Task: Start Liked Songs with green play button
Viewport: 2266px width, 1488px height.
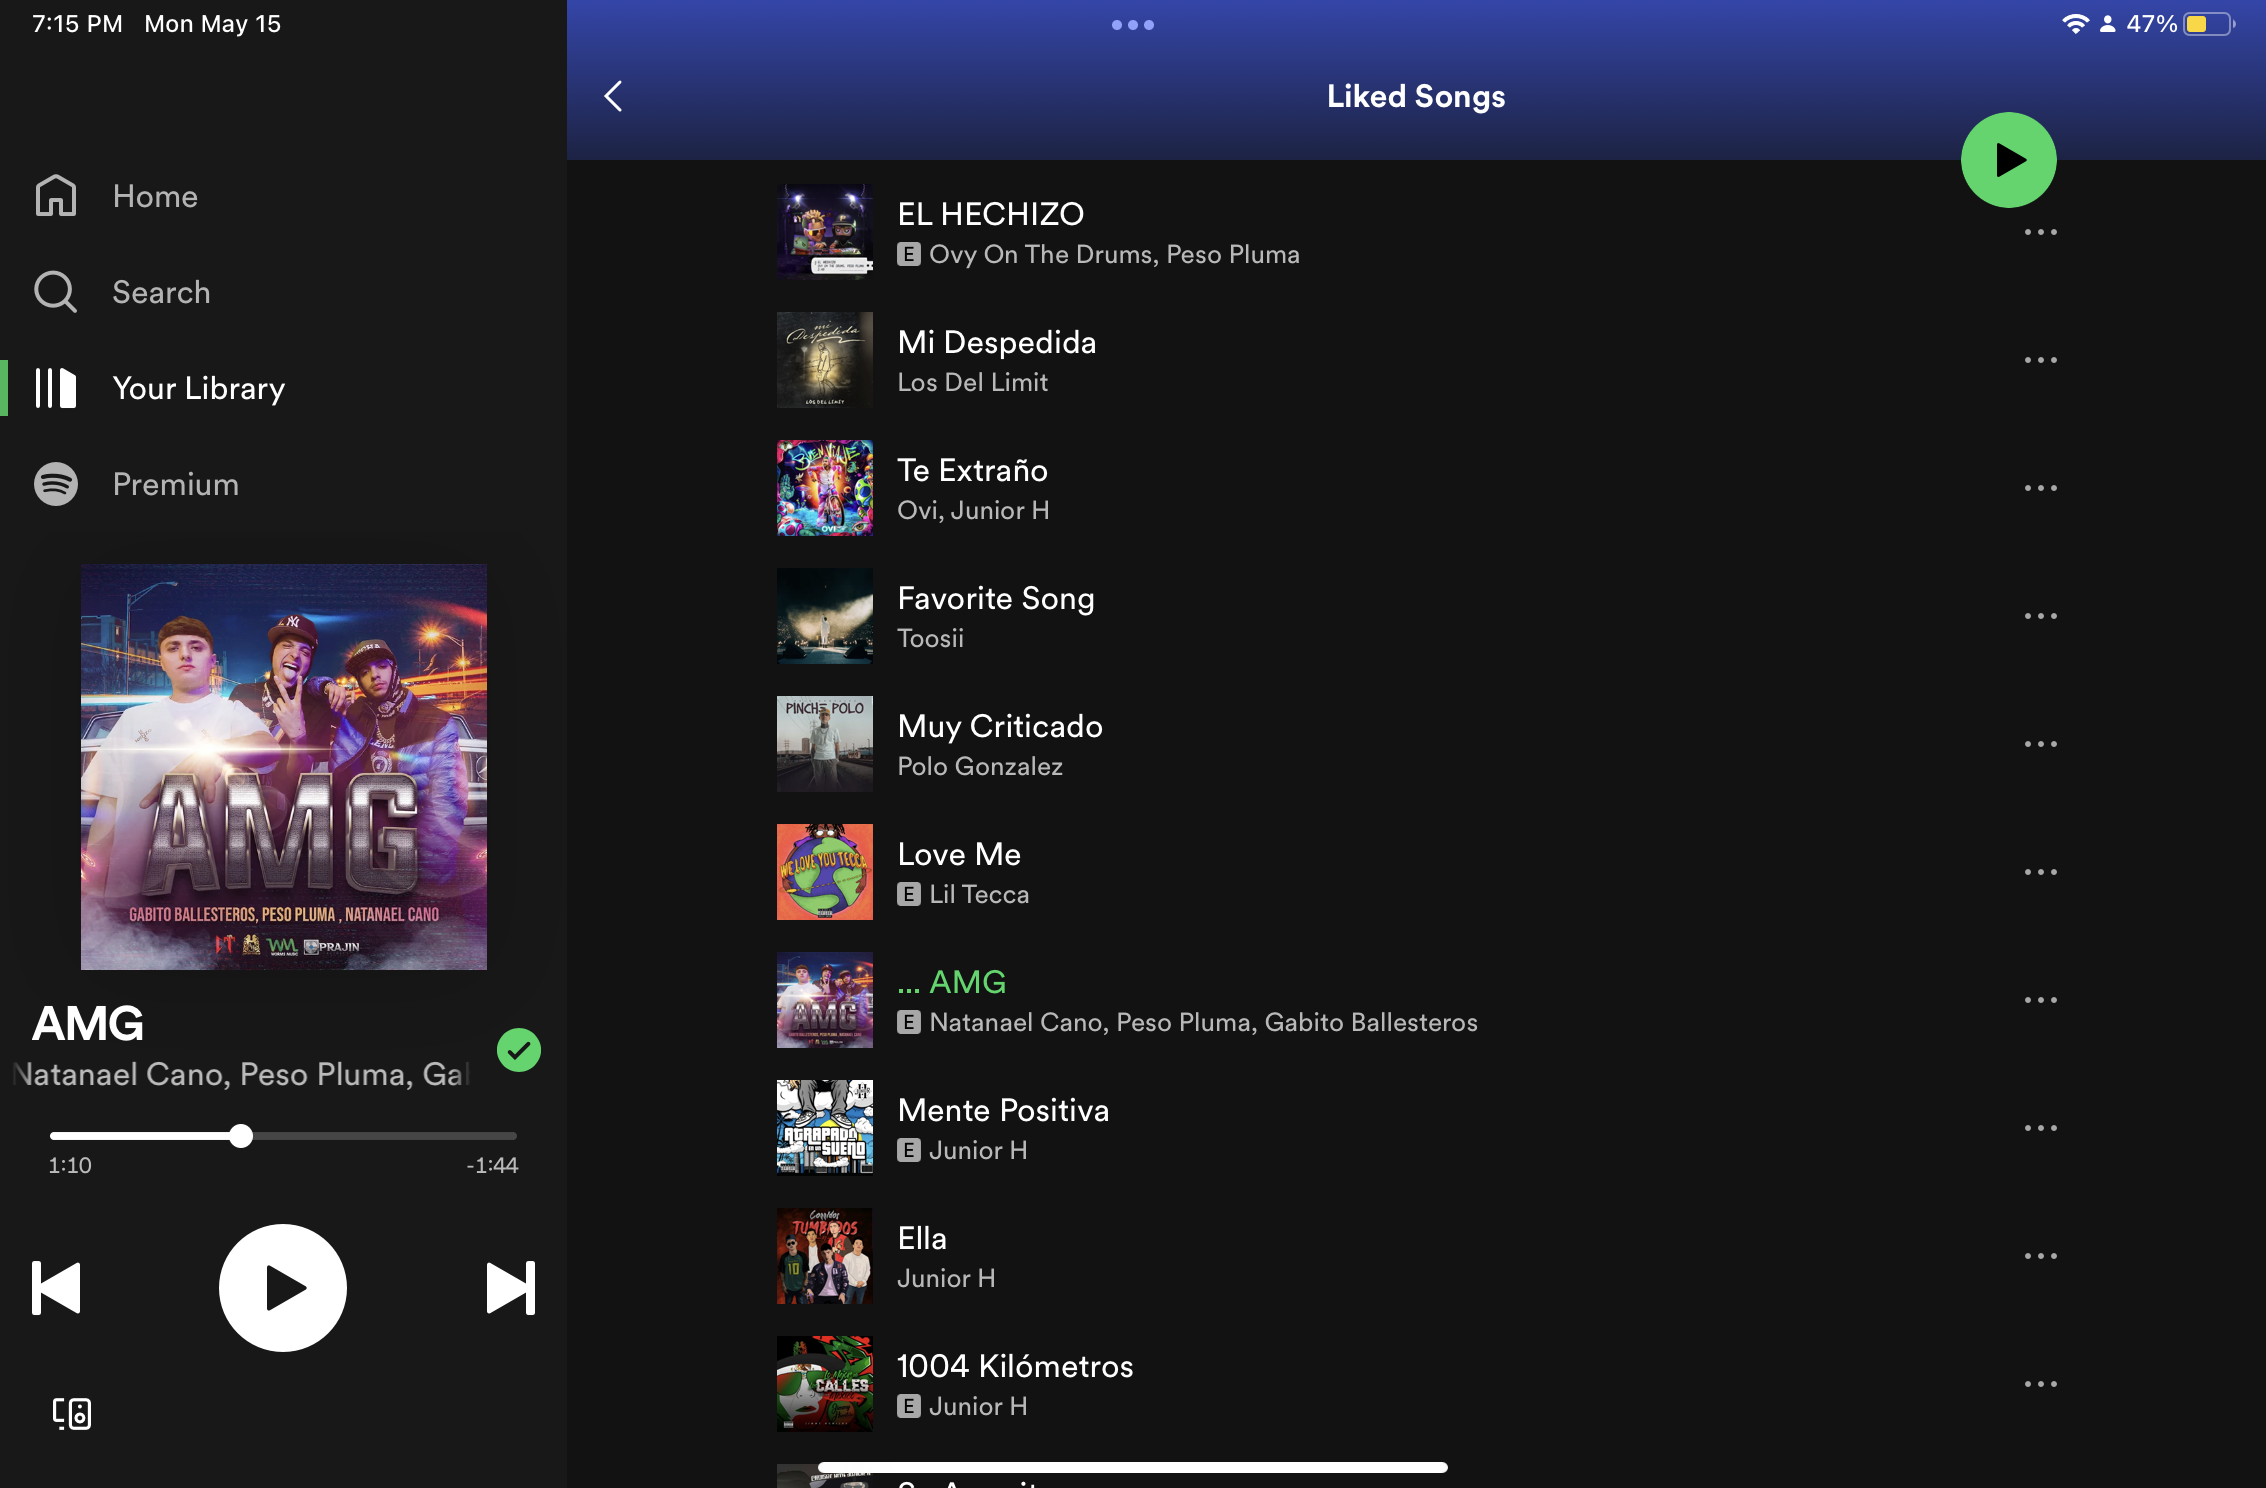Action: 2008,160
